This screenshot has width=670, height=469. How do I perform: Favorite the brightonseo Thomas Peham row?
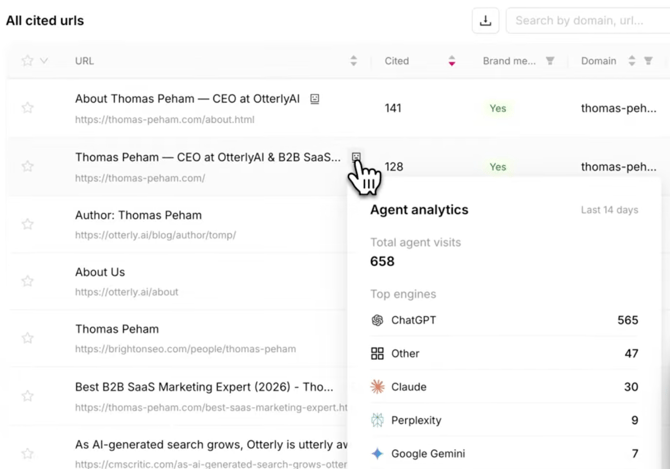pos(28,338)
